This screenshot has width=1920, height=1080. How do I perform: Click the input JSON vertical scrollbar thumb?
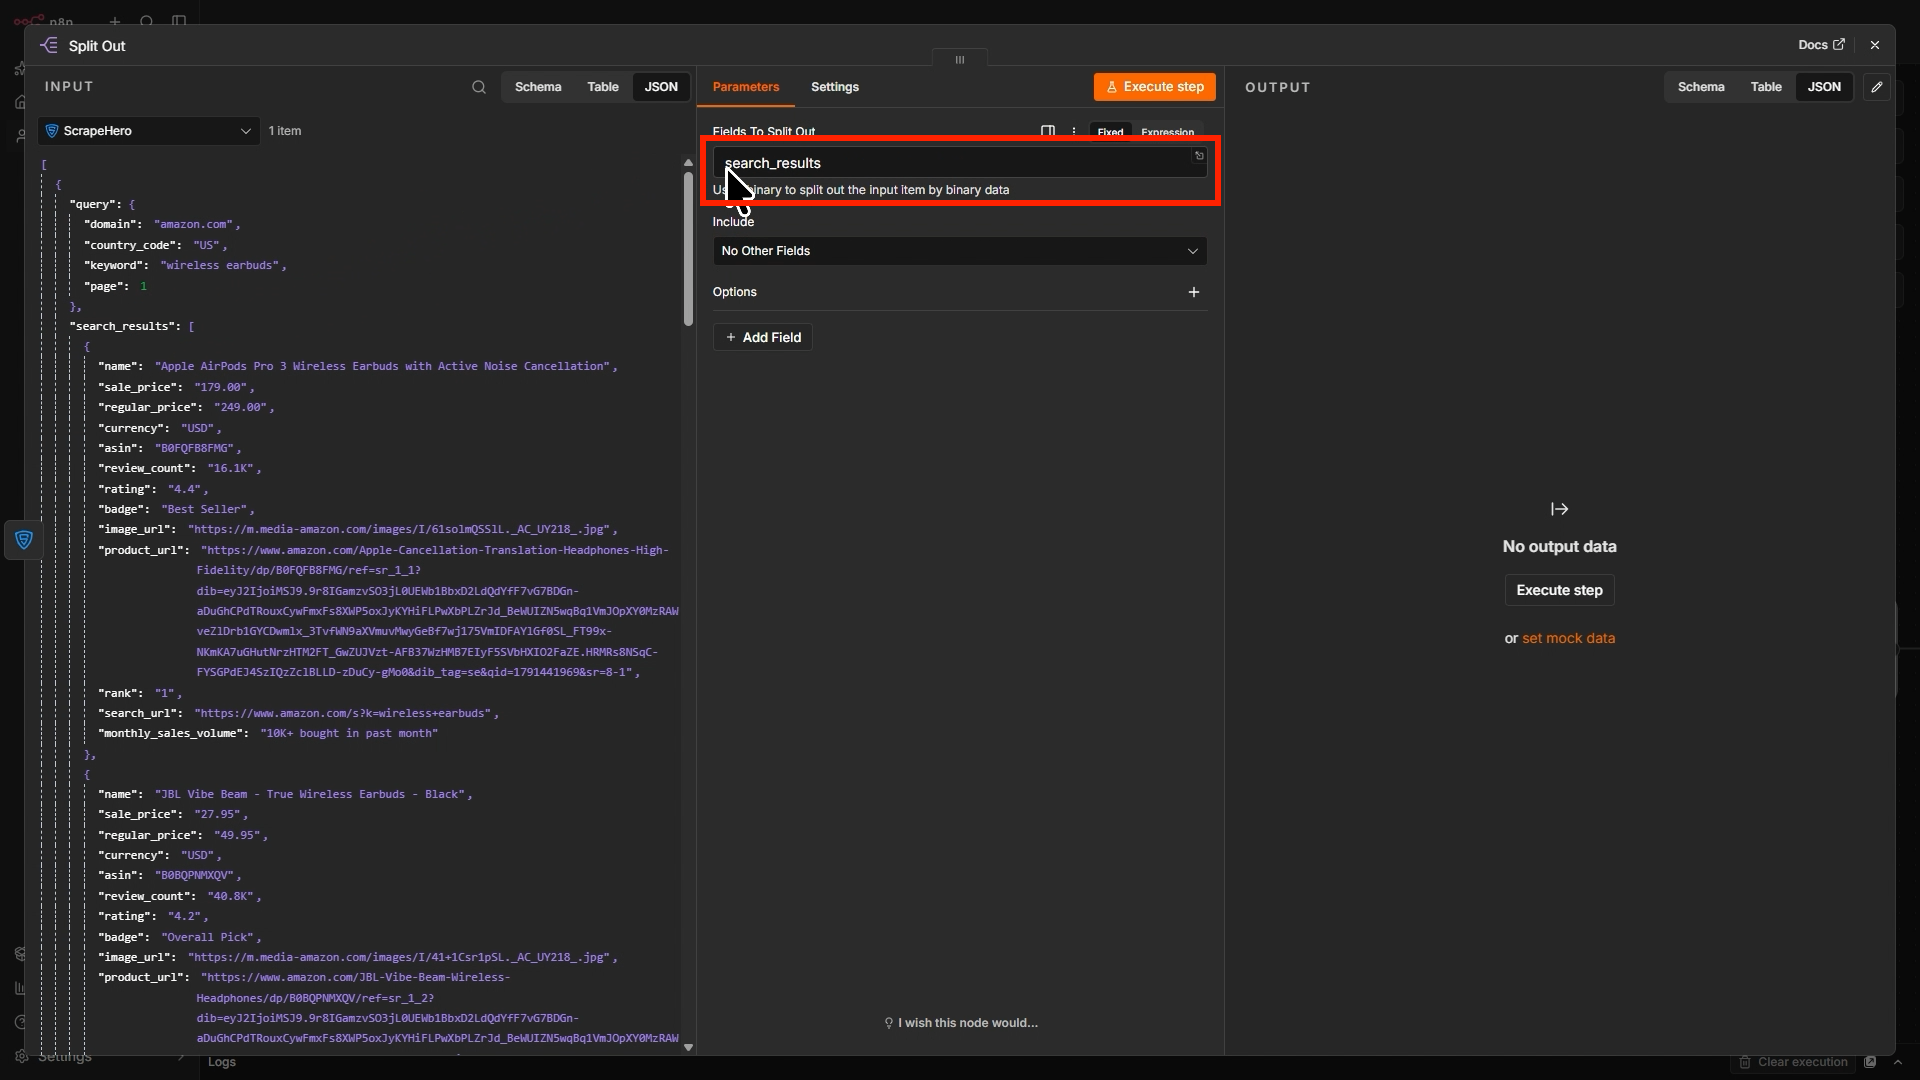tap(688, 248)
